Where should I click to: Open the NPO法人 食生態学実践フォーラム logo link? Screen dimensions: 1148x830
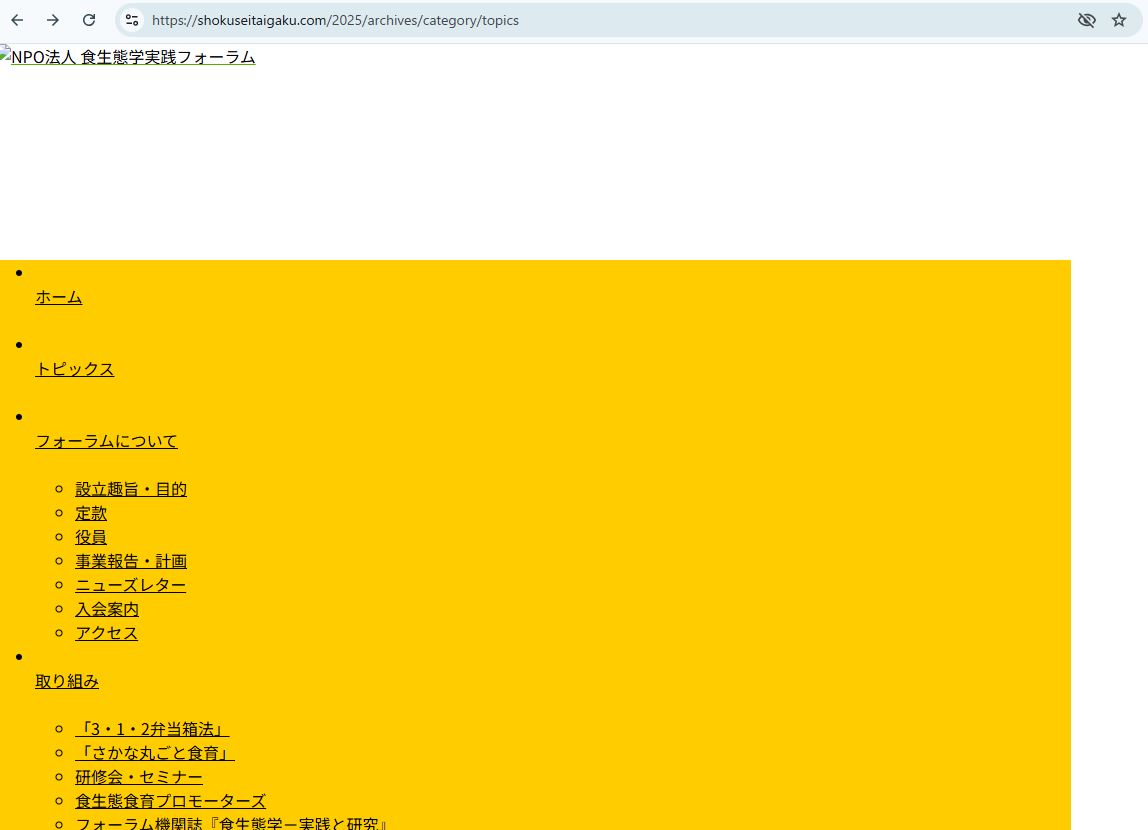point(128,58)
